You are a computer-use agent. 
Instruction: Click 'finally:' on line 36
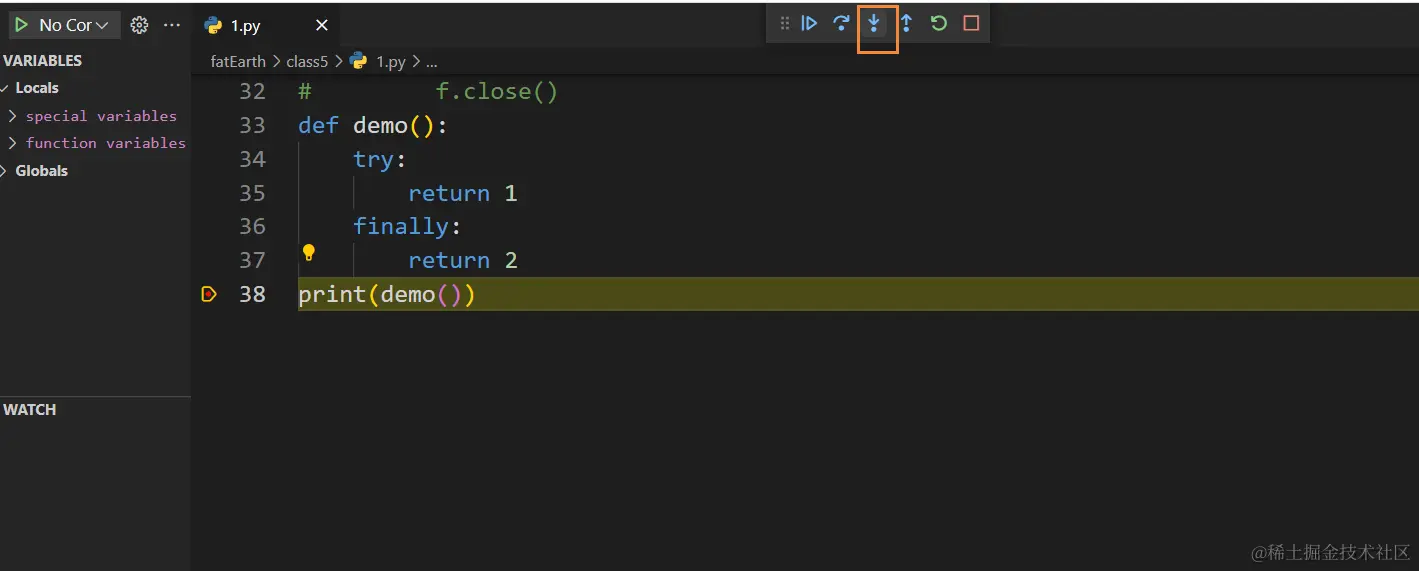(407, 226)
